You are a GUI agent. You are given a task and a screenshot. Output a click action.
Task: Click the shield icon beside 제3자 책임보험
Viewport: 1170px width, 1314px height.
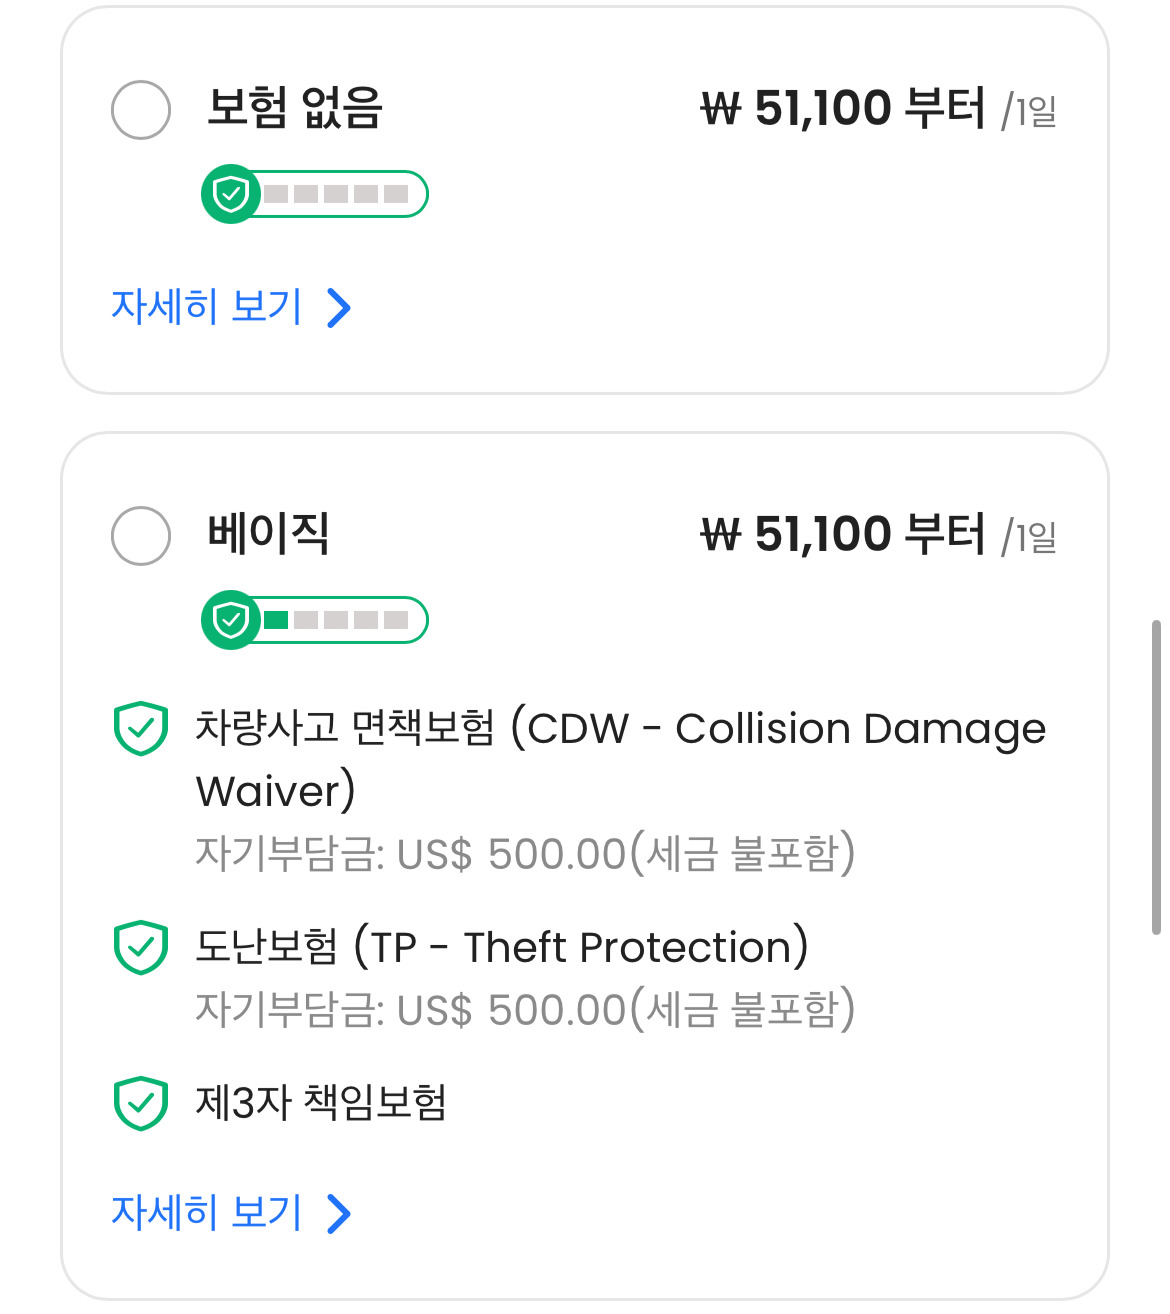141,1103
